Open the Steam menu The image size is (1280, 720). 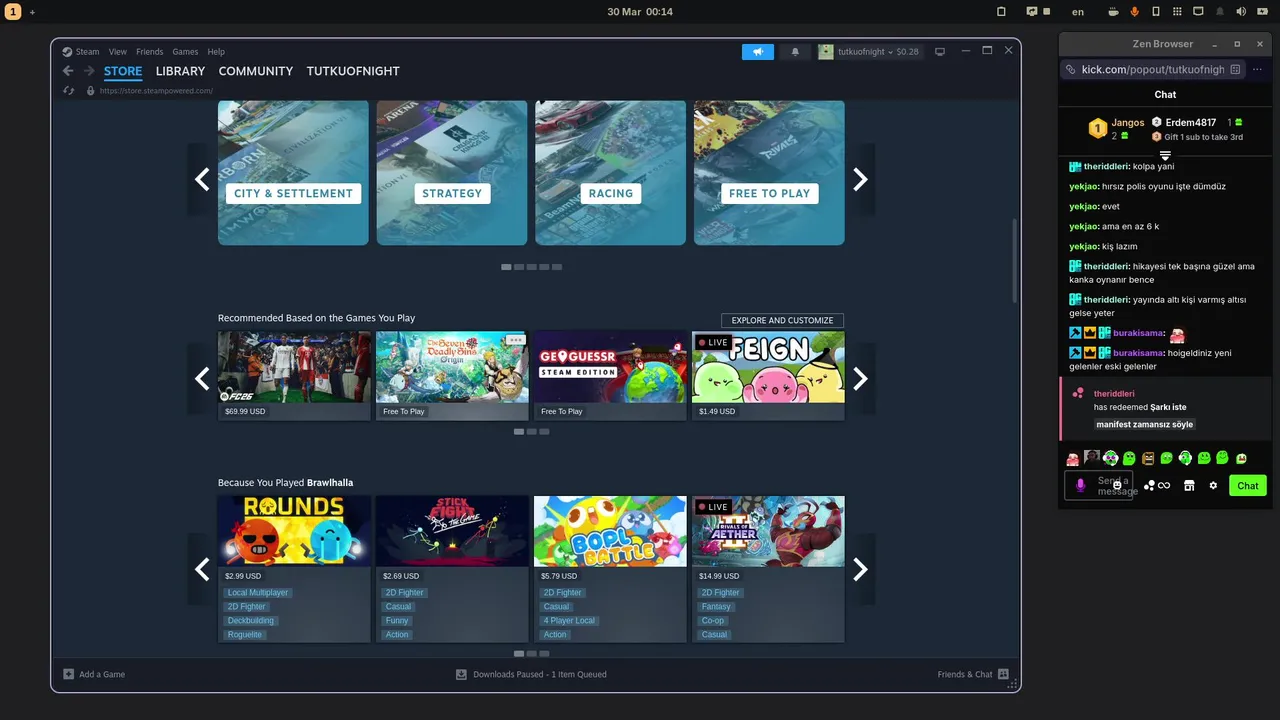pyautogui.click(x=87, y=52)
